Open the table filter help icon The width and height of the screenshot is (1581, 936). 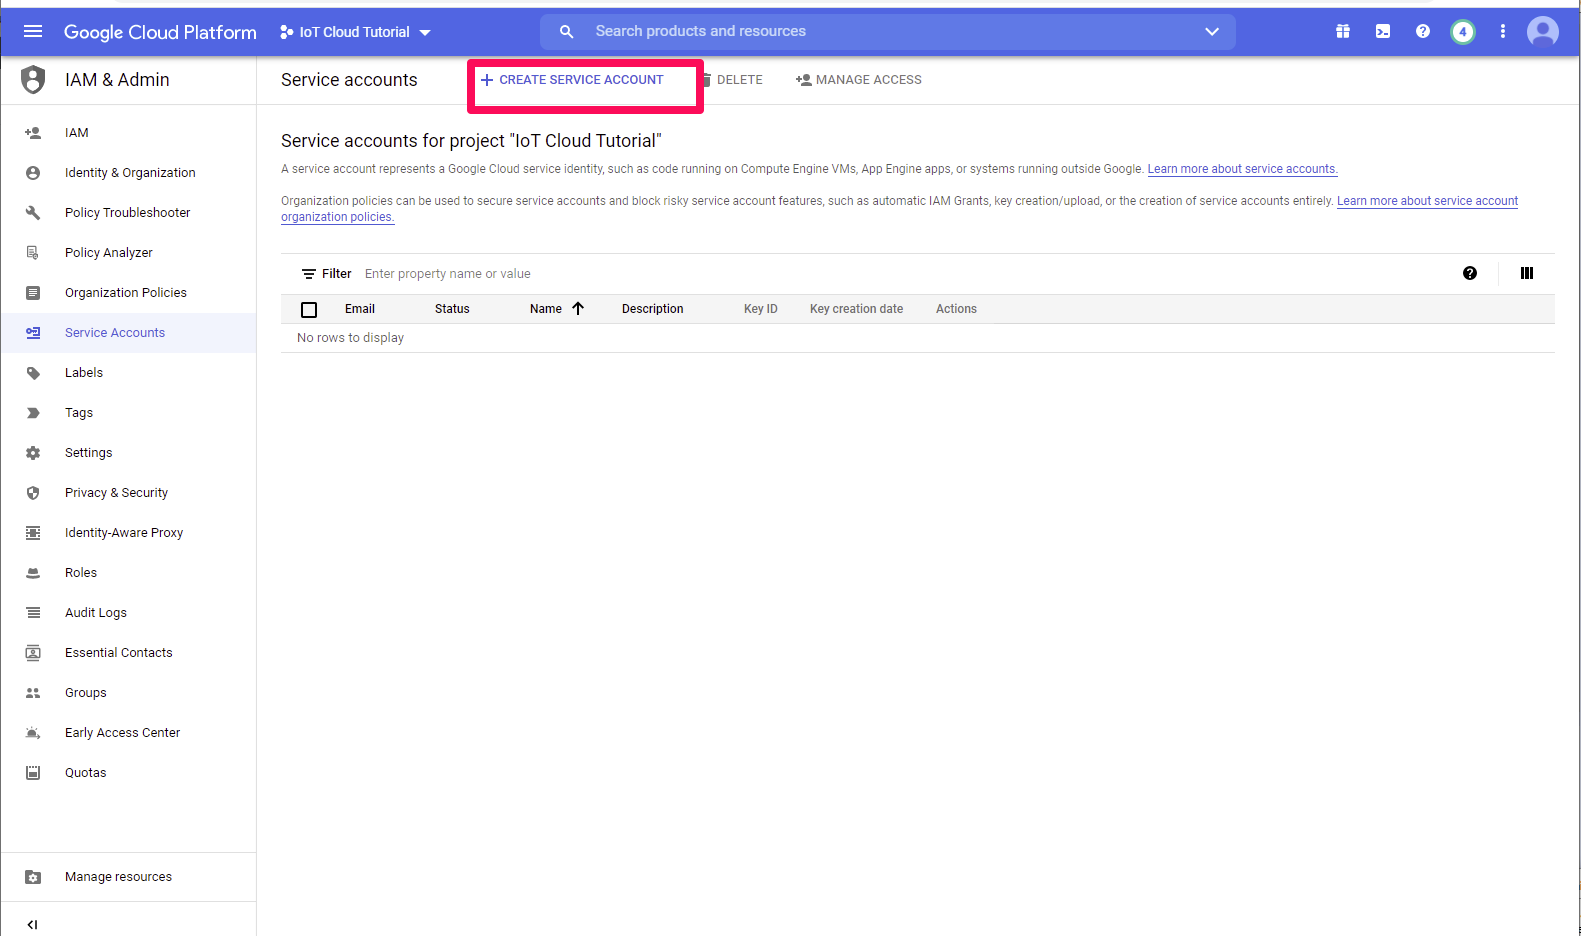click(1470, 273)
